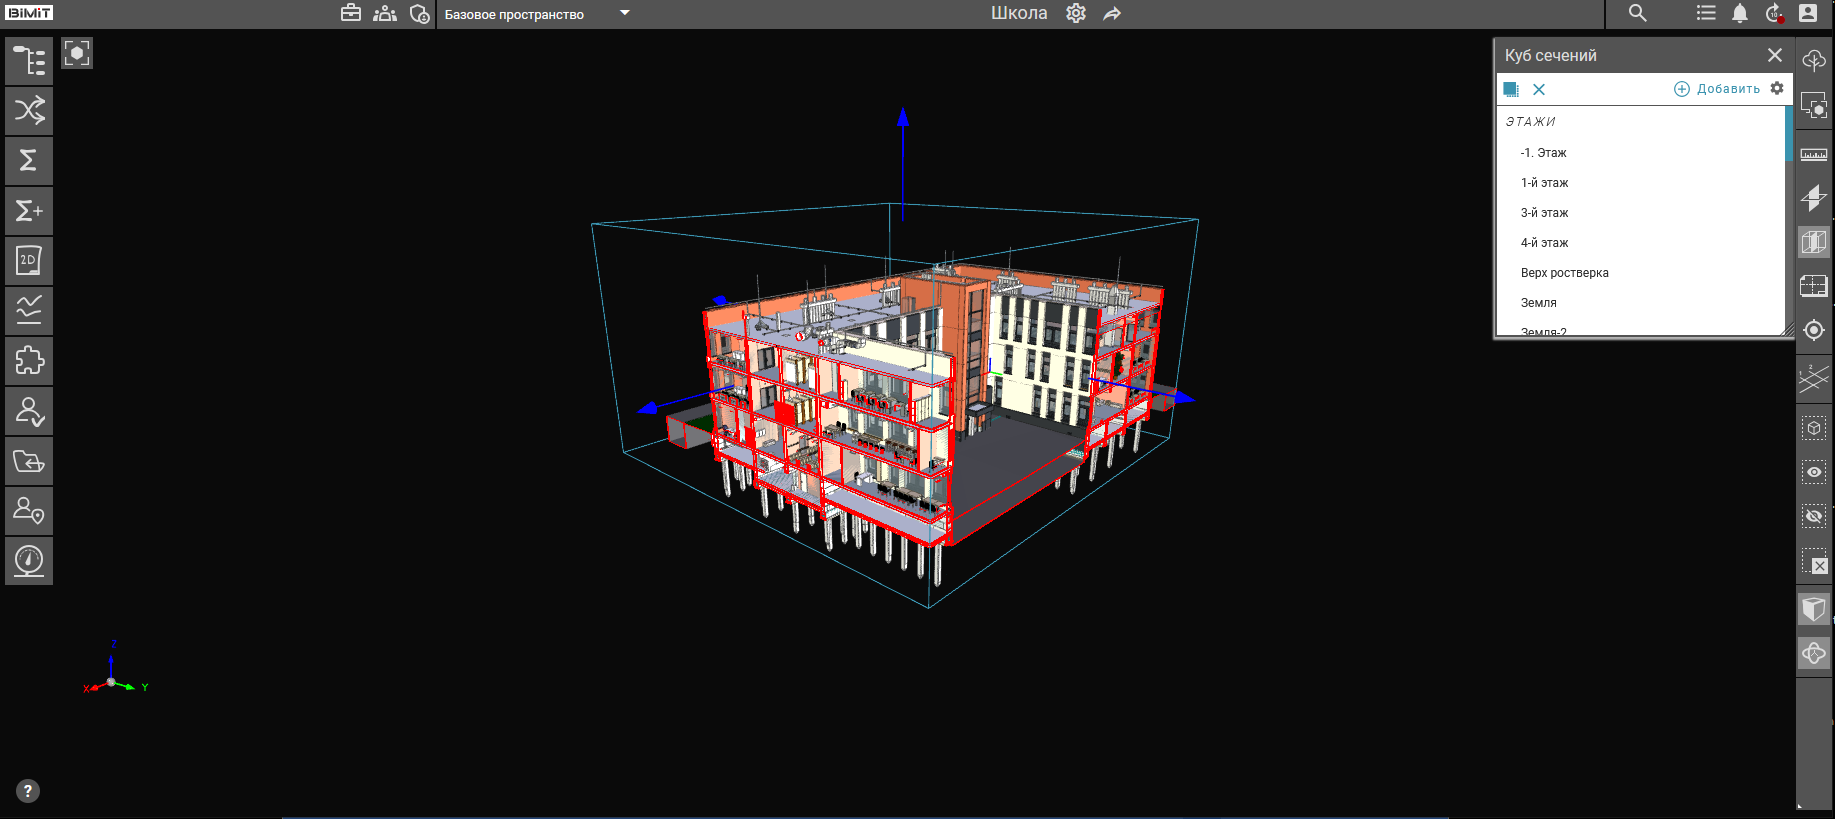The image size is (1835, 819).
Task: Open the 2D drawings sheet tool
Action: tap(29, 261)
